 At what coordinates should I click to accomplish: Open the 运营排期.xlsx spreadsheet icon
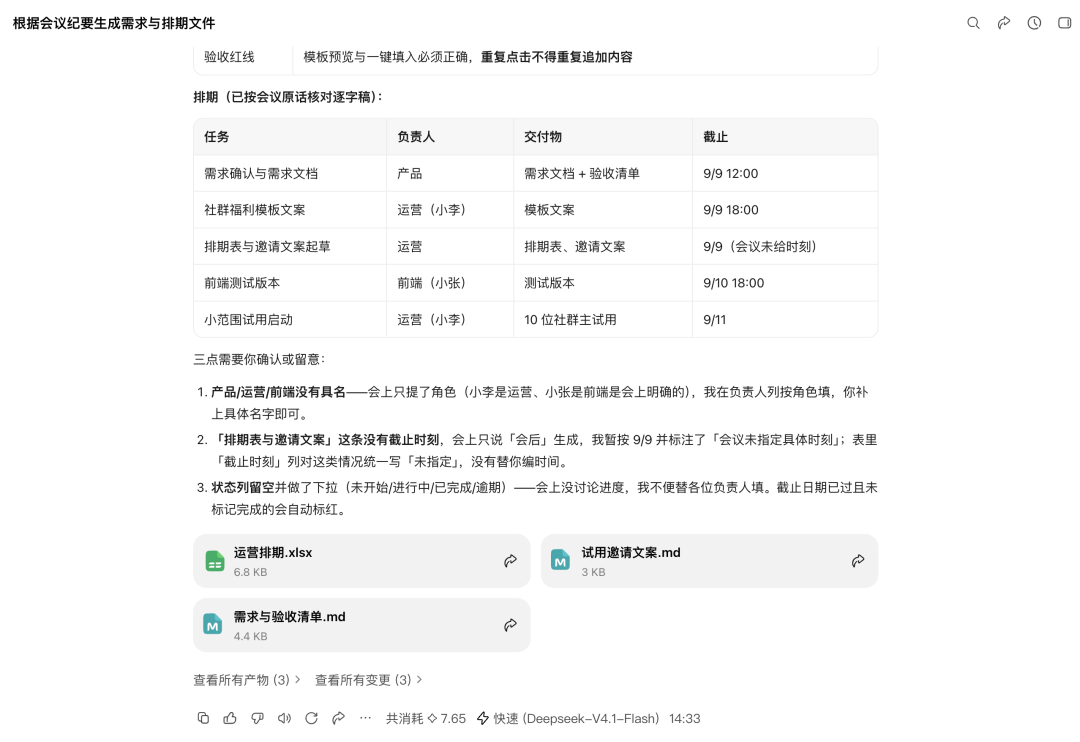pyautogui.click(x=215, y=561)
